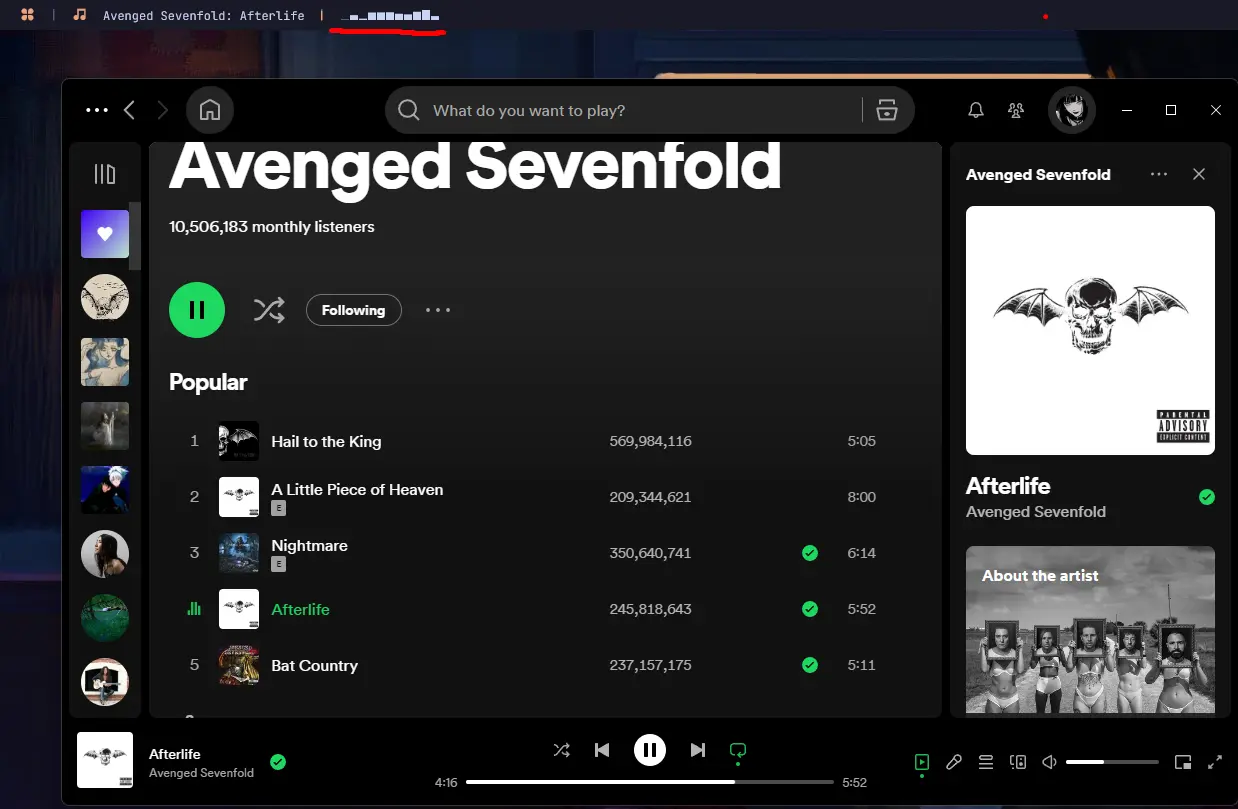Open the play queue
Viewport: 1238px width, 809px height.
click(x=986, y=763)
